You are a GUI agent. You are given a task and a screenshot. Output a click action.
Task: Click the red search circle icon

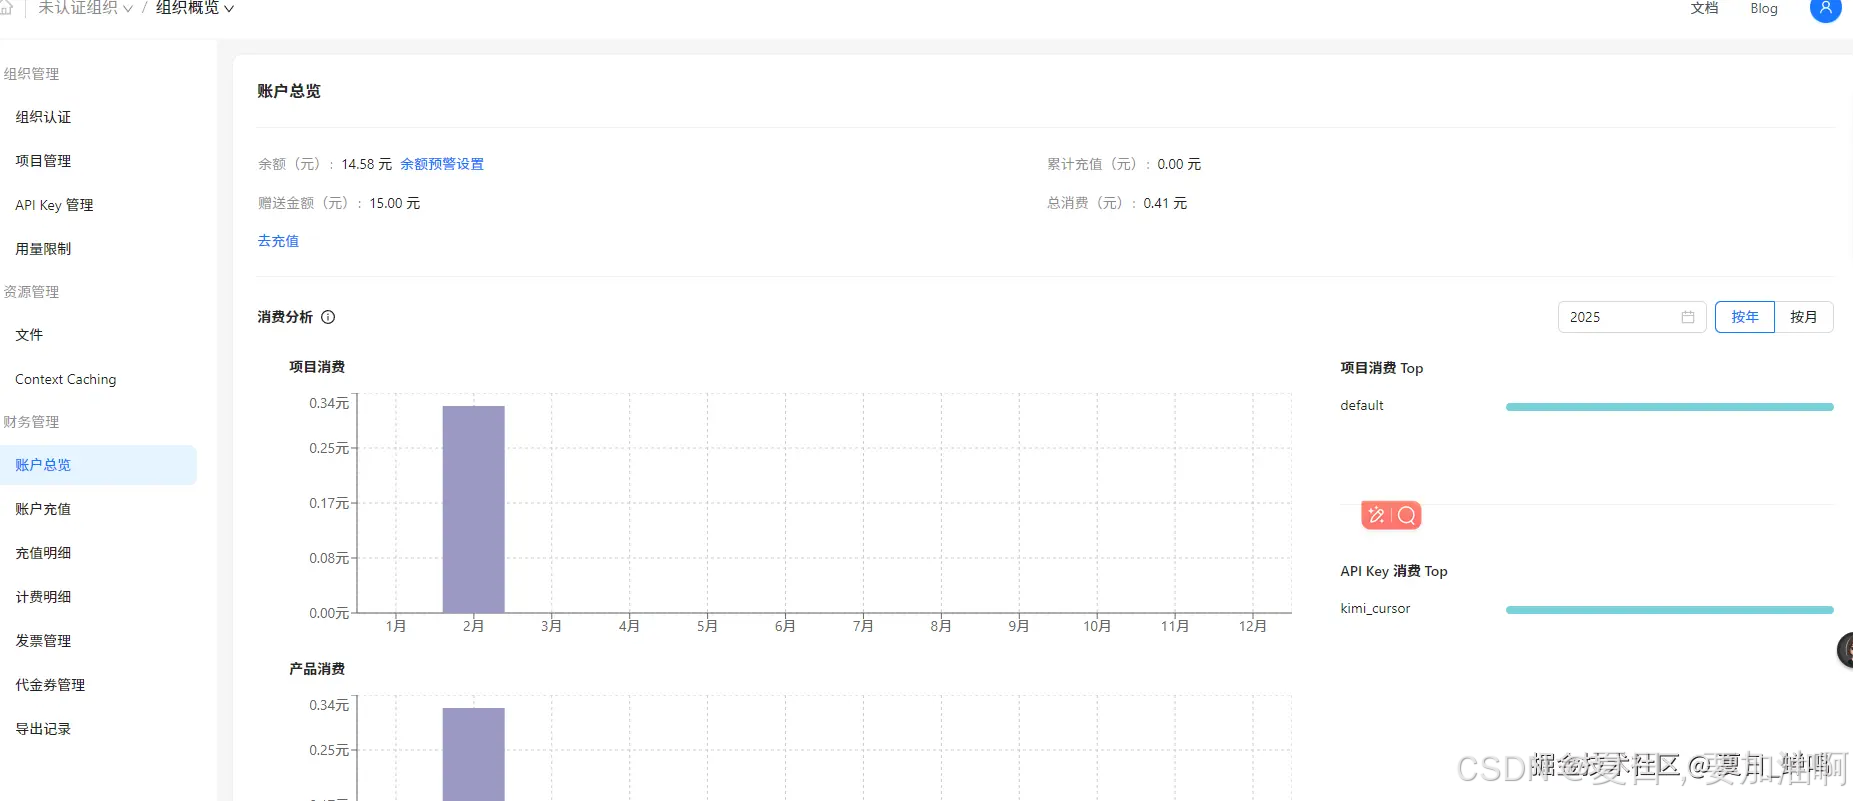coord(1407,515)
